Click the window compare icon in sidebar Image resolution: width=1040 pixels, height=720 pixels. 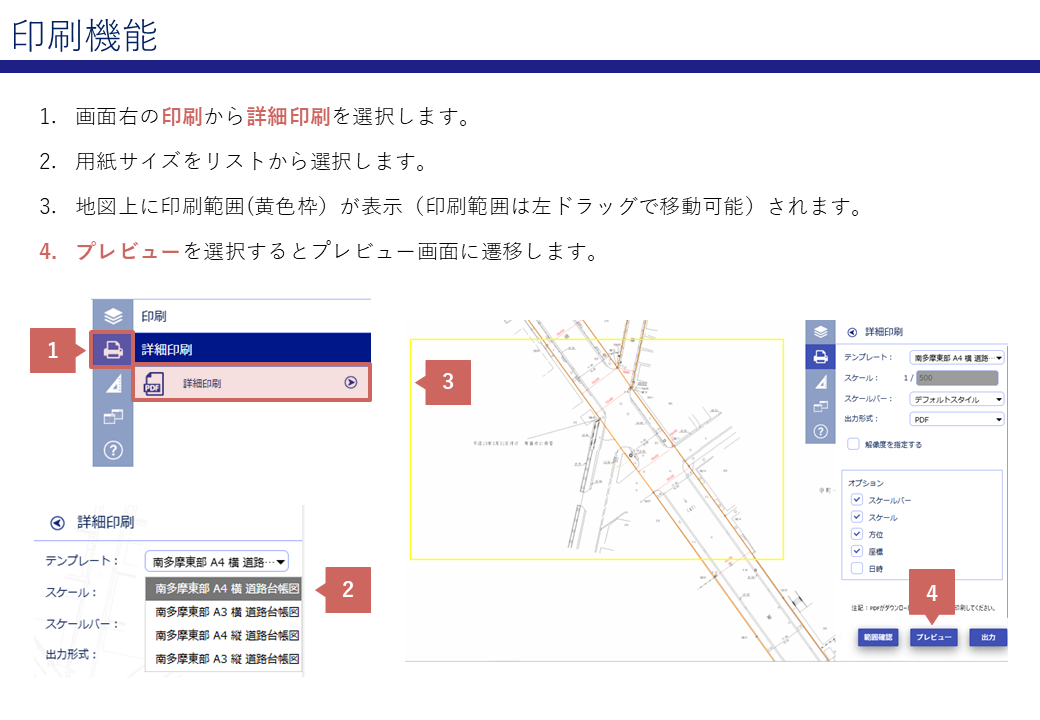click(x=115, y=414)
